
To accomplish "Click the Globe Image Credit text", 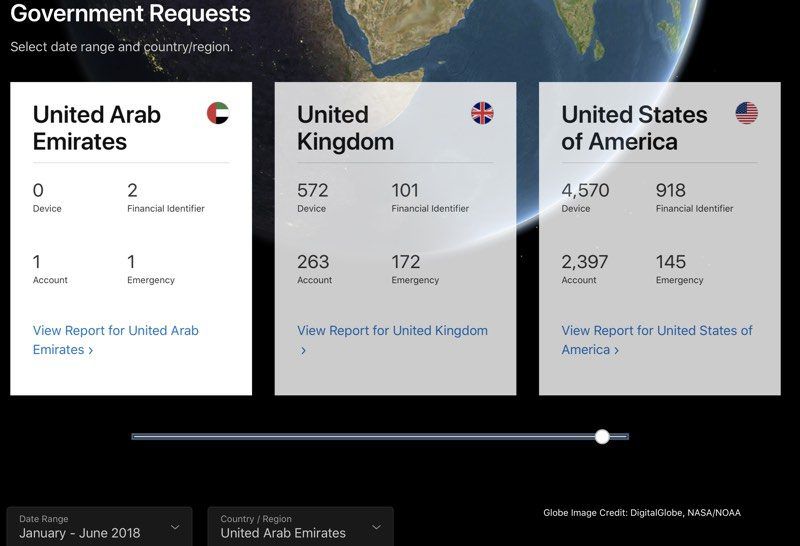I will click(x=642, y=513).
